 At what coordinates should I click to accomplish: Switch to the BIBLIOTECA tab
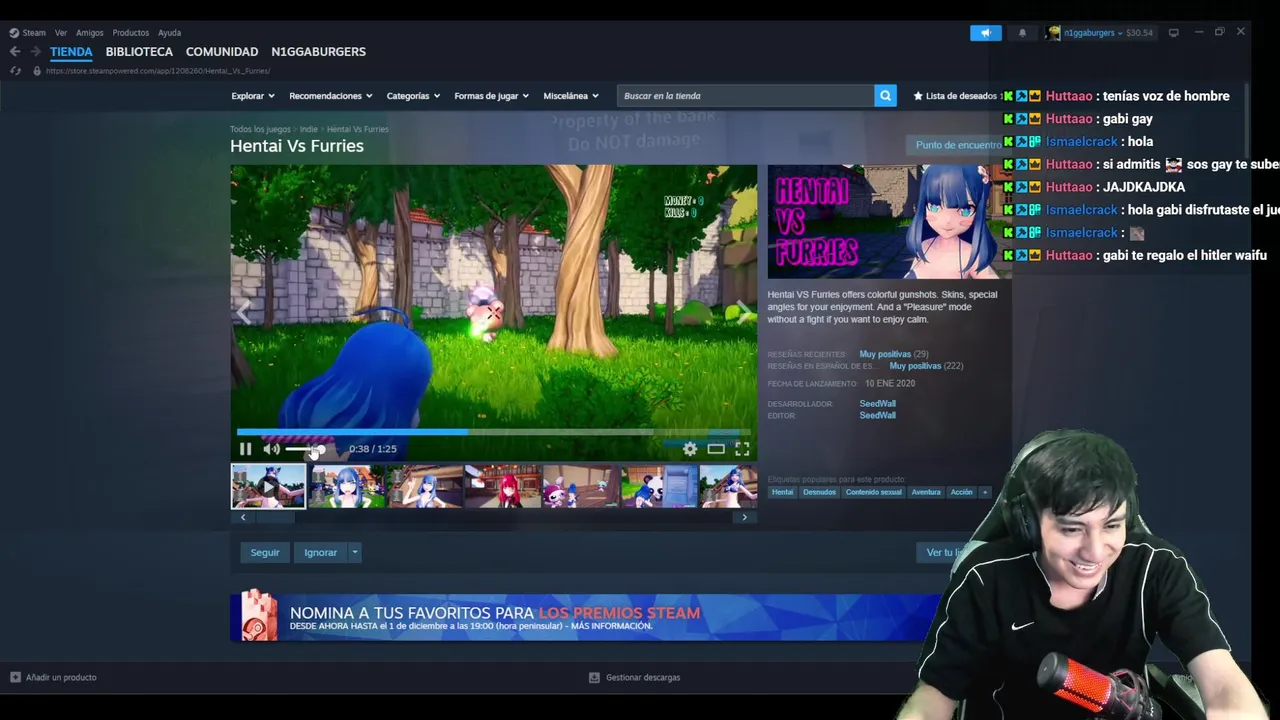click(x=139, y=52)
